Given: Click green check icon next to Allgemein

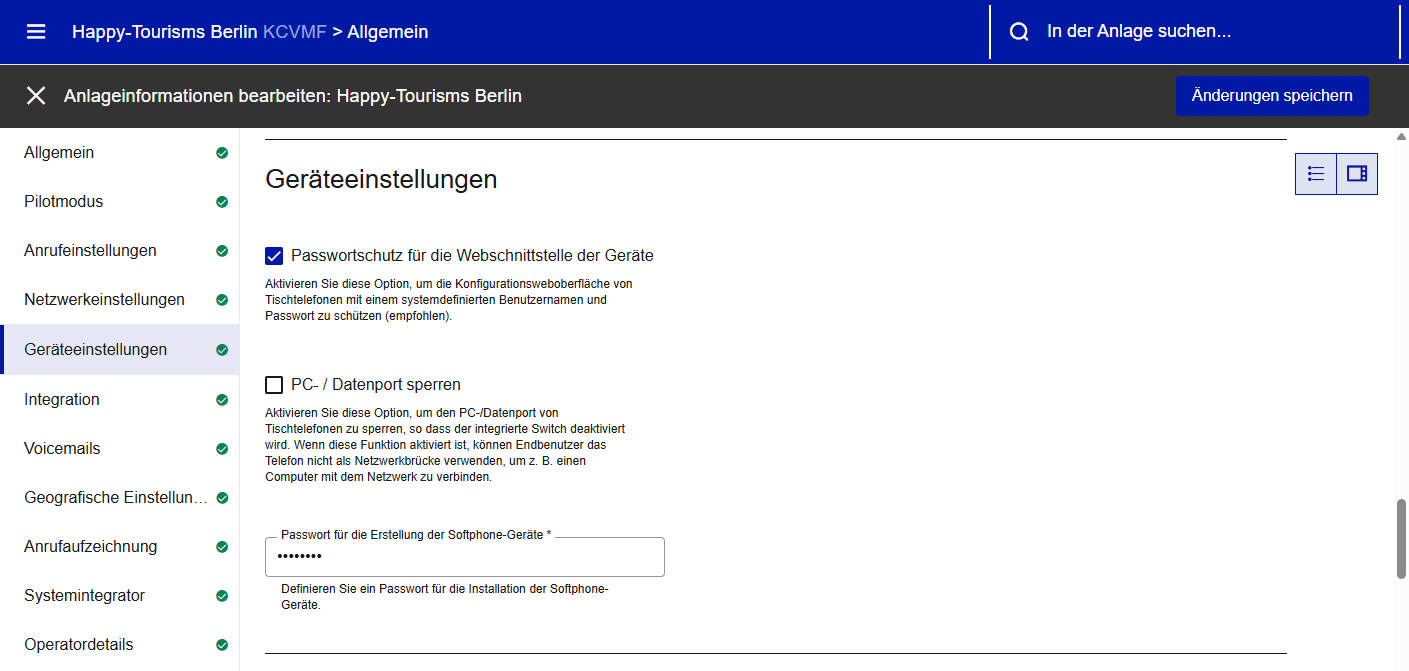Looking at the screenshot, I should (222, 153).
